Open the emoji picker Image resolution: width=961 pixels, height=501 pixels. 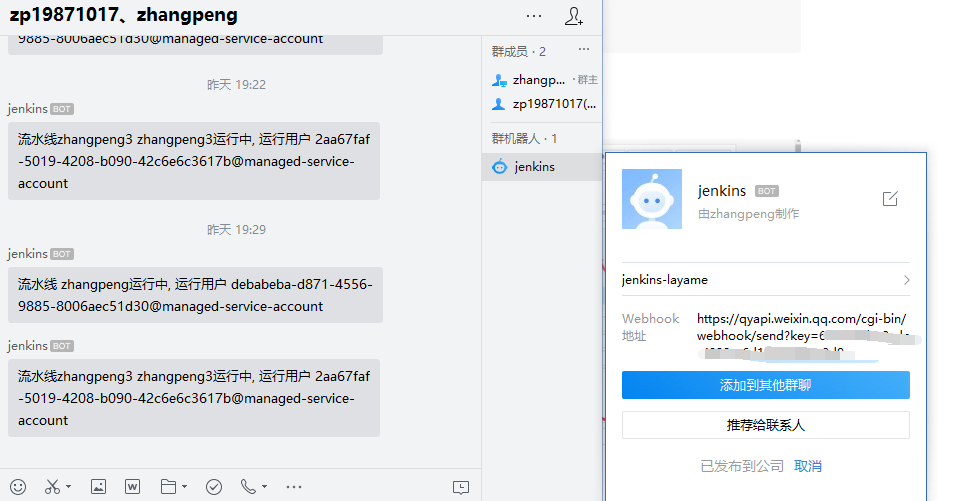pos(17,487)
